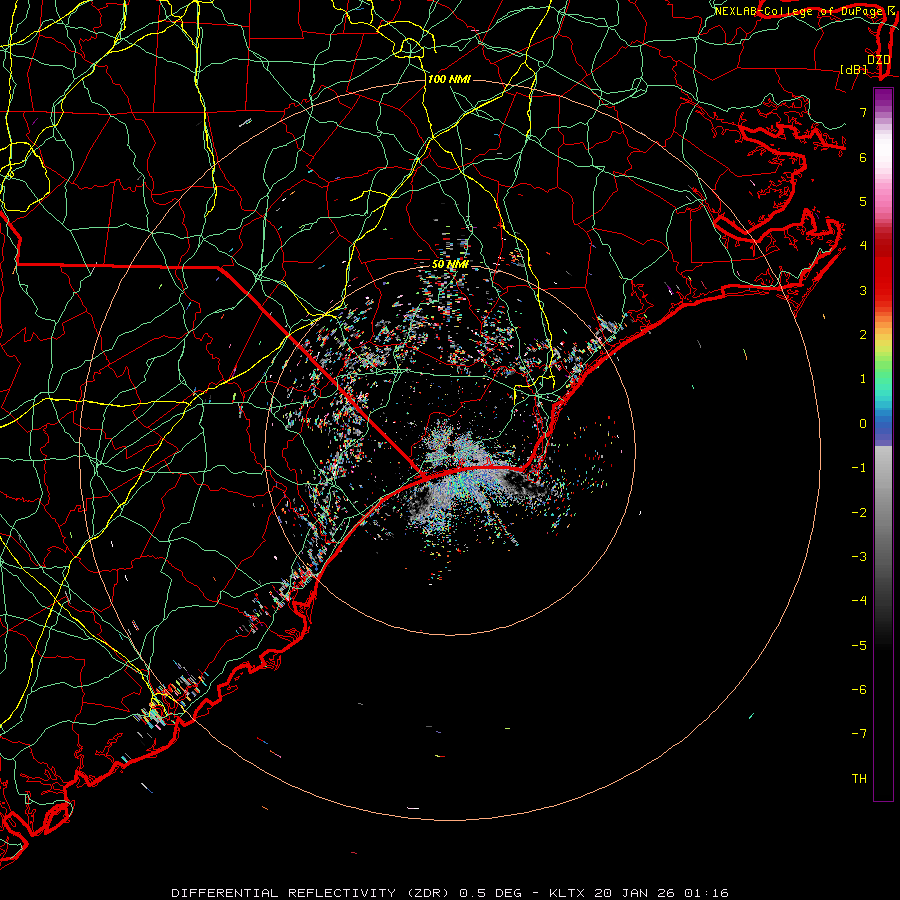This screenshot has width=900, height=900.
Task: Click the legend value 5
Action: point(863,201)
